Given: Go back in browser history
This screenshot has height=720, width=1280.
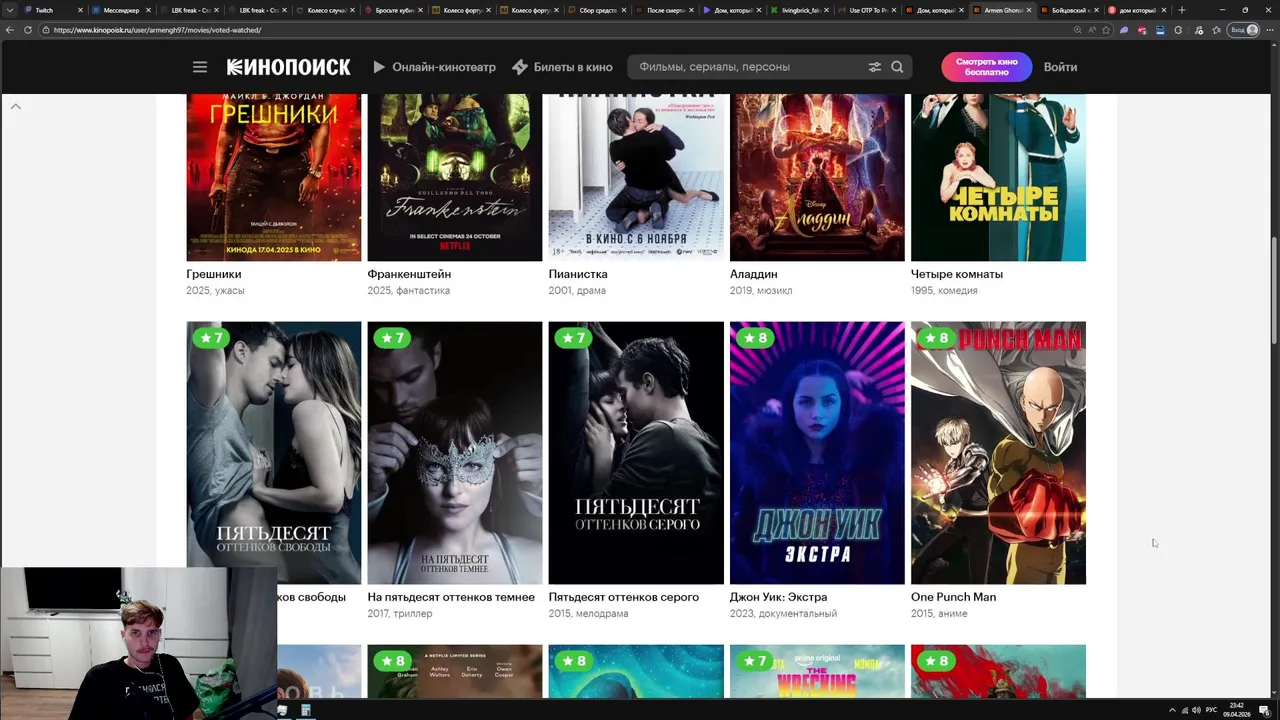Looking at the screenshot, I should point(10,30).
